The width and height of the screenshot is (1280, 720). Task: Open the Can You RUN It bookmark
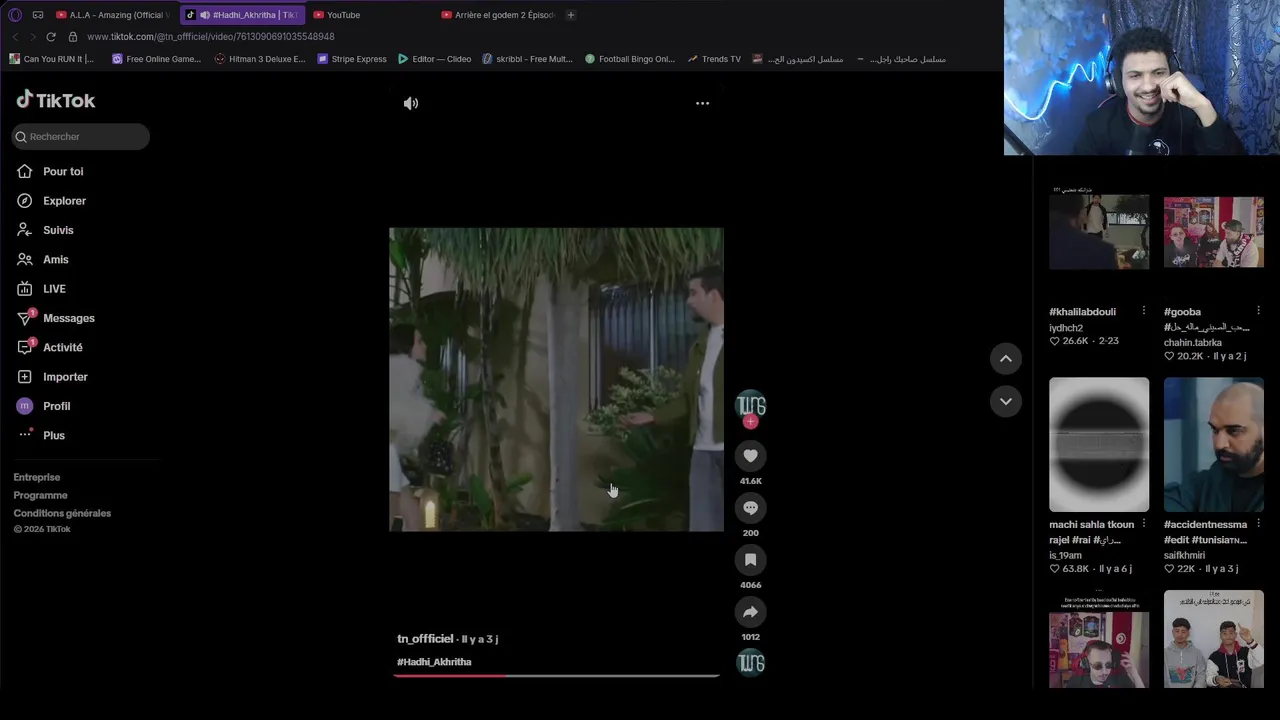51,59
